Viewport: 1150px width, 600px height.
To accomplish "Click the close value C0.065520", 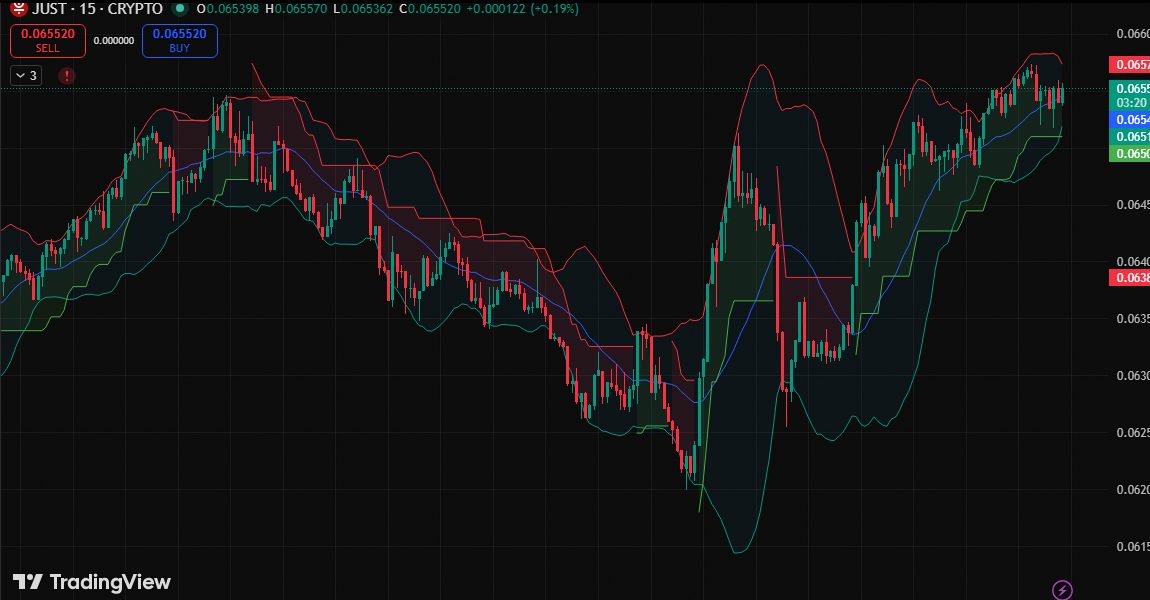I will coord(429,9).
